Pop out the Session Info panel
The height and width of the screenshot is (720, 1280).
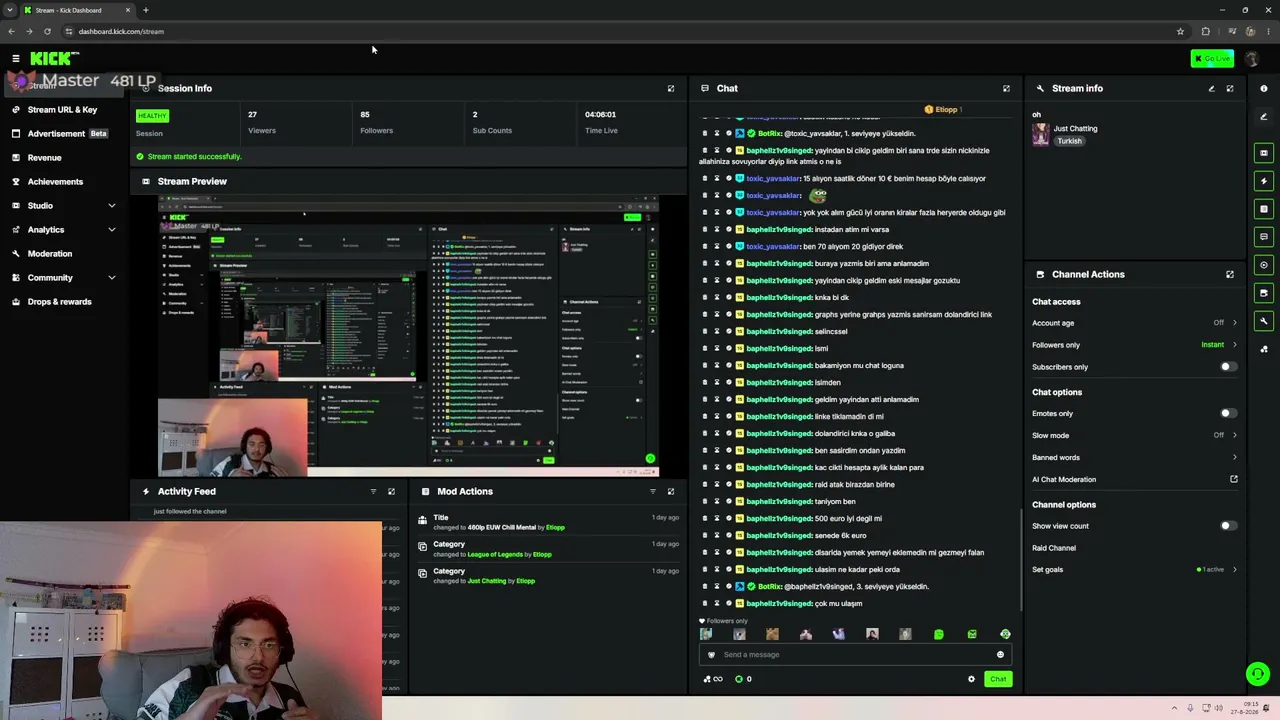[x=671, y=88]
